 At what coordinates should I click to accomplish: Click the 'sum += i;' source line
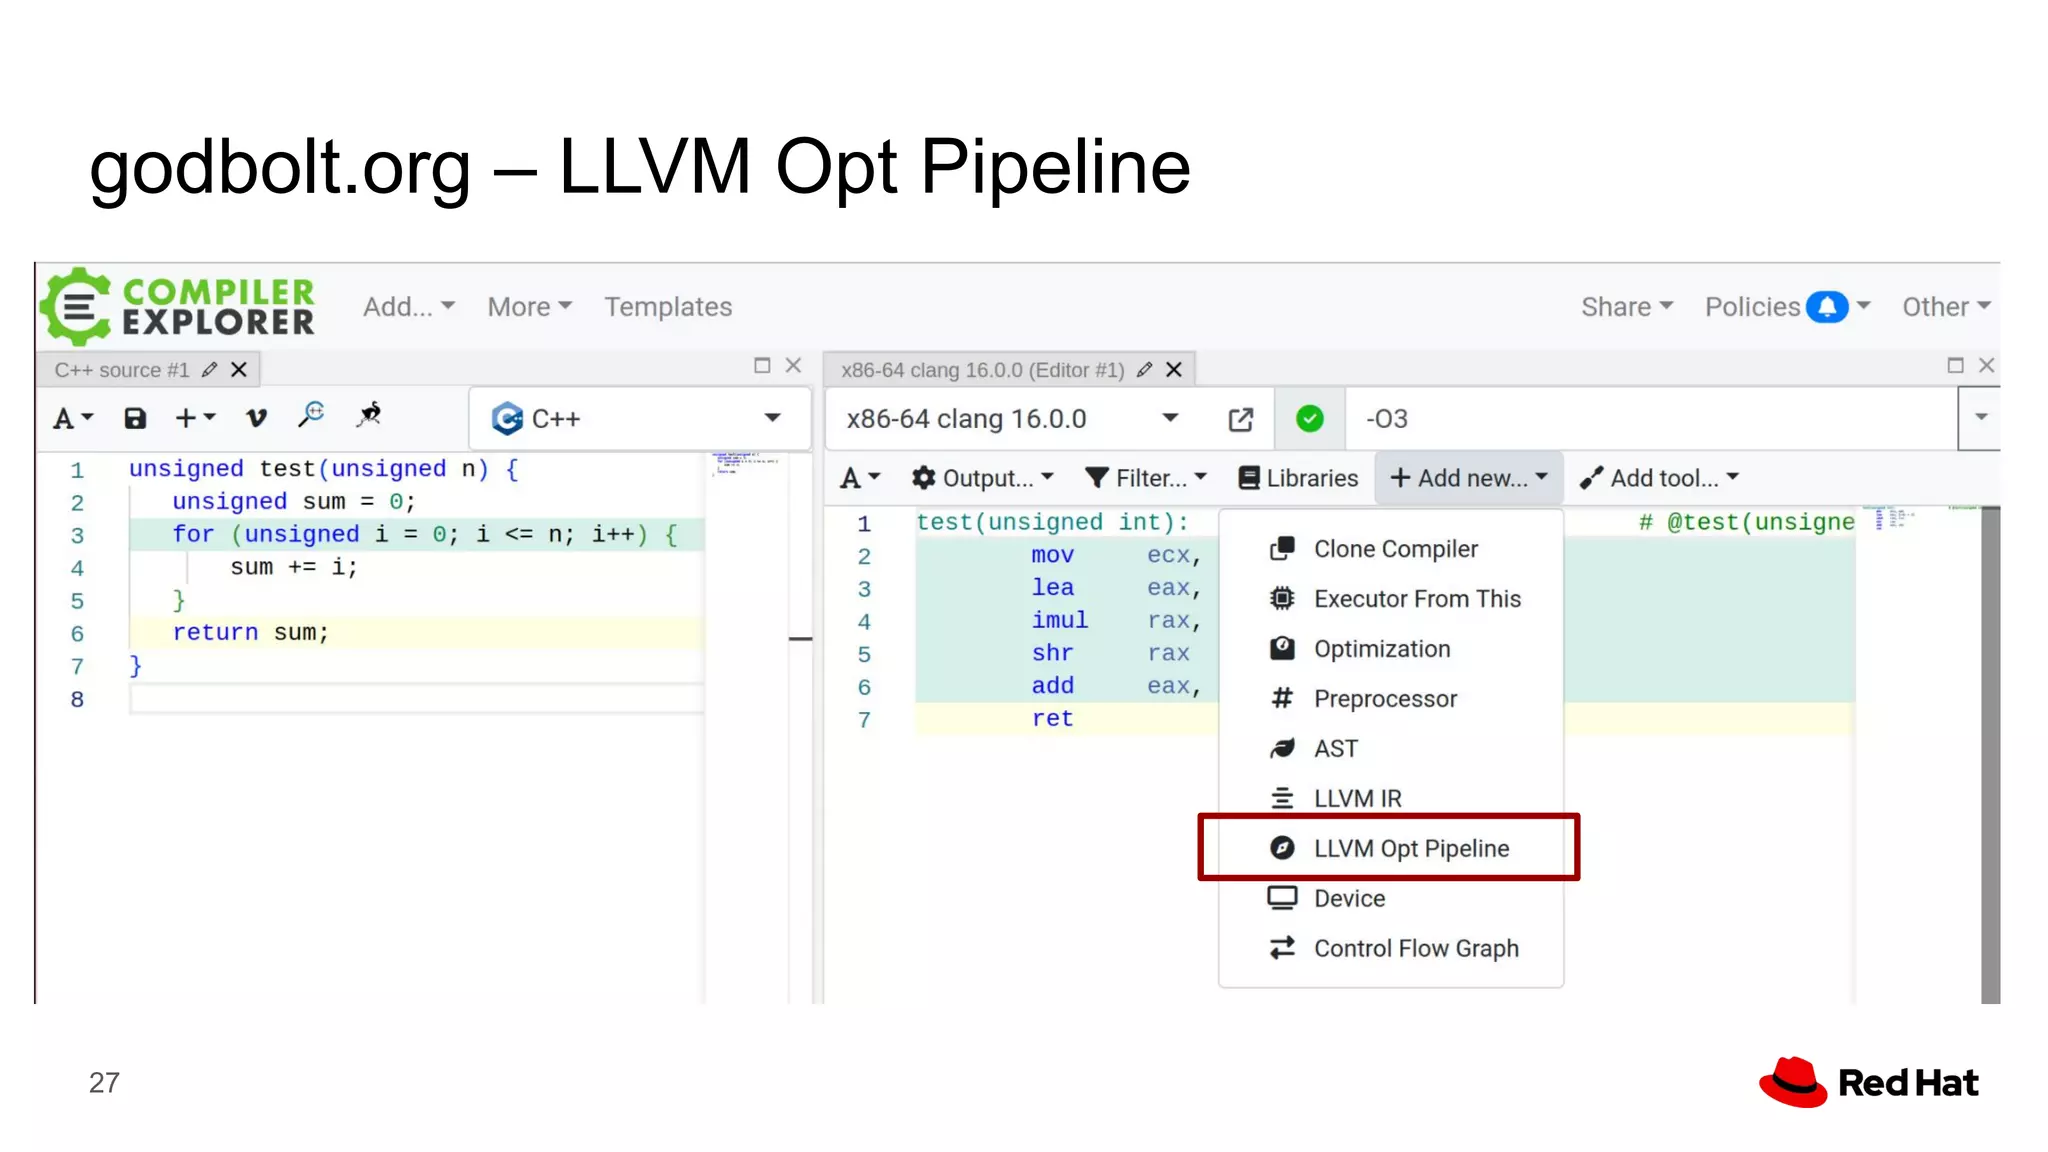pos(294,567)
